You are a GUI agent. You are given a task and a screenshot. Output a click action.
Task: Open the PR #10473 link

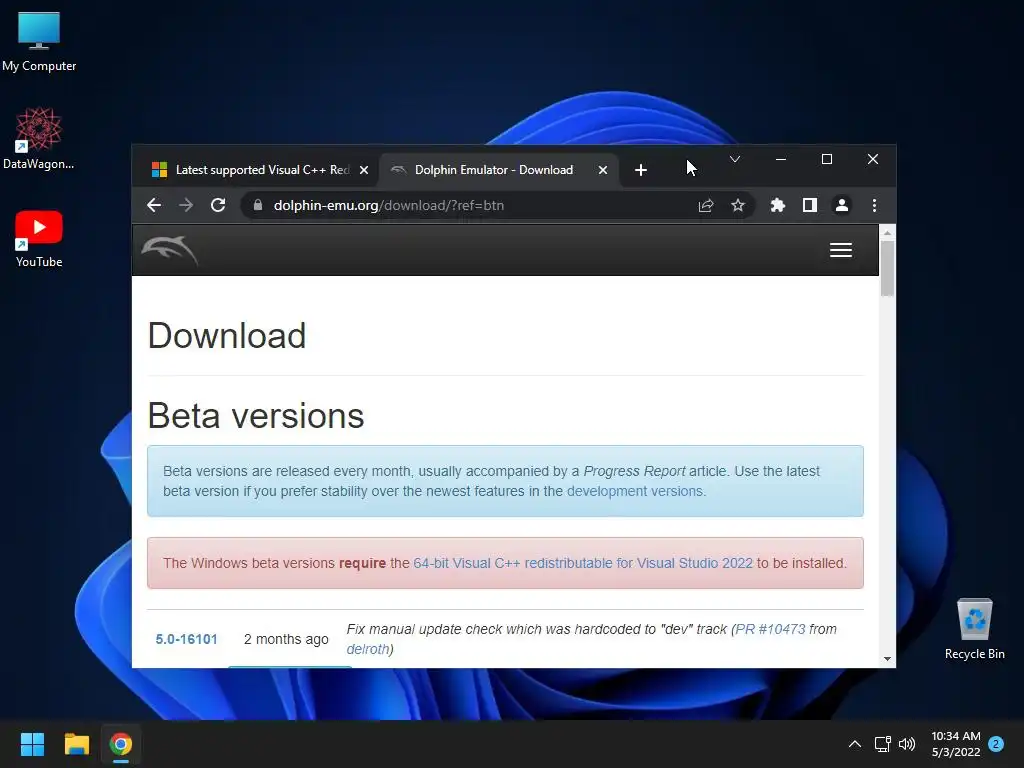click(771, 629)
